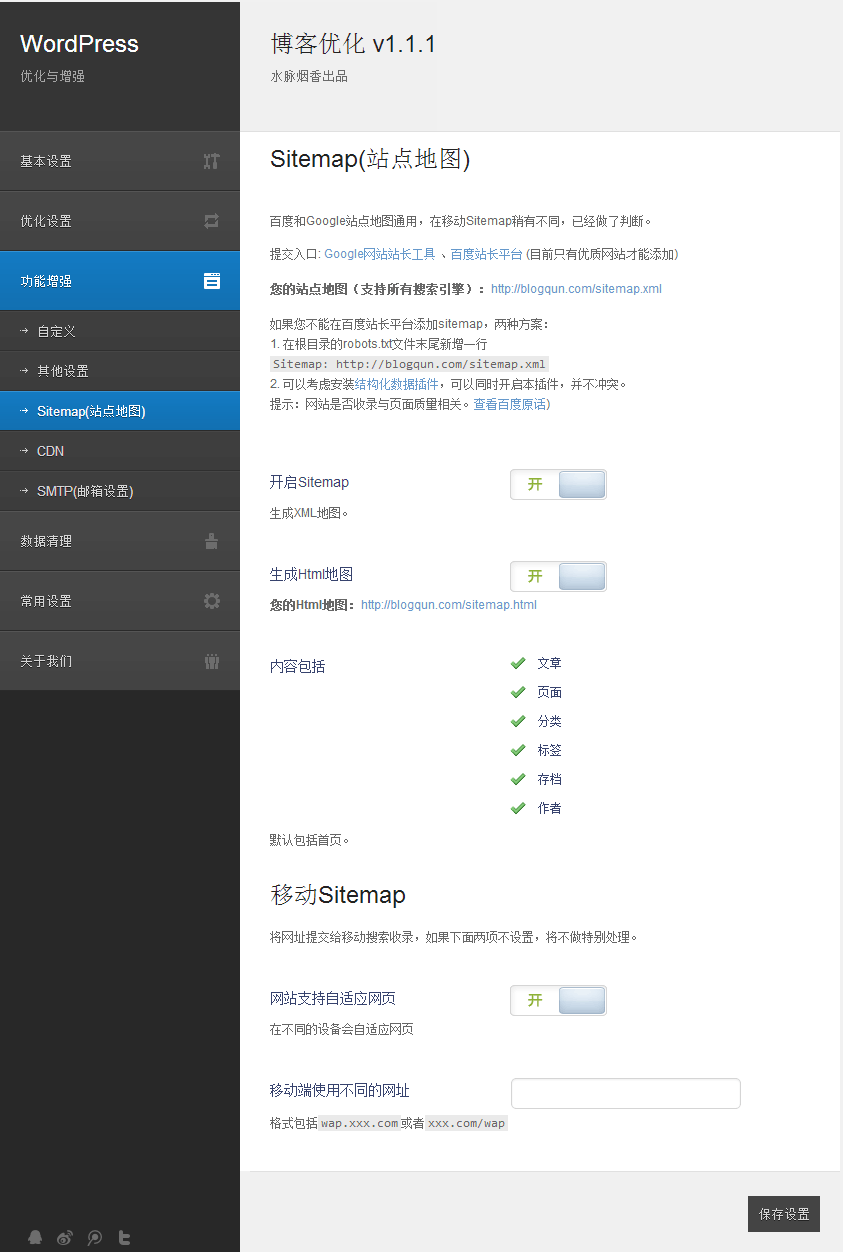Open the QQ penguin icon link
The height and width of the screenshot is (1252, 843).
(35, 1237)
